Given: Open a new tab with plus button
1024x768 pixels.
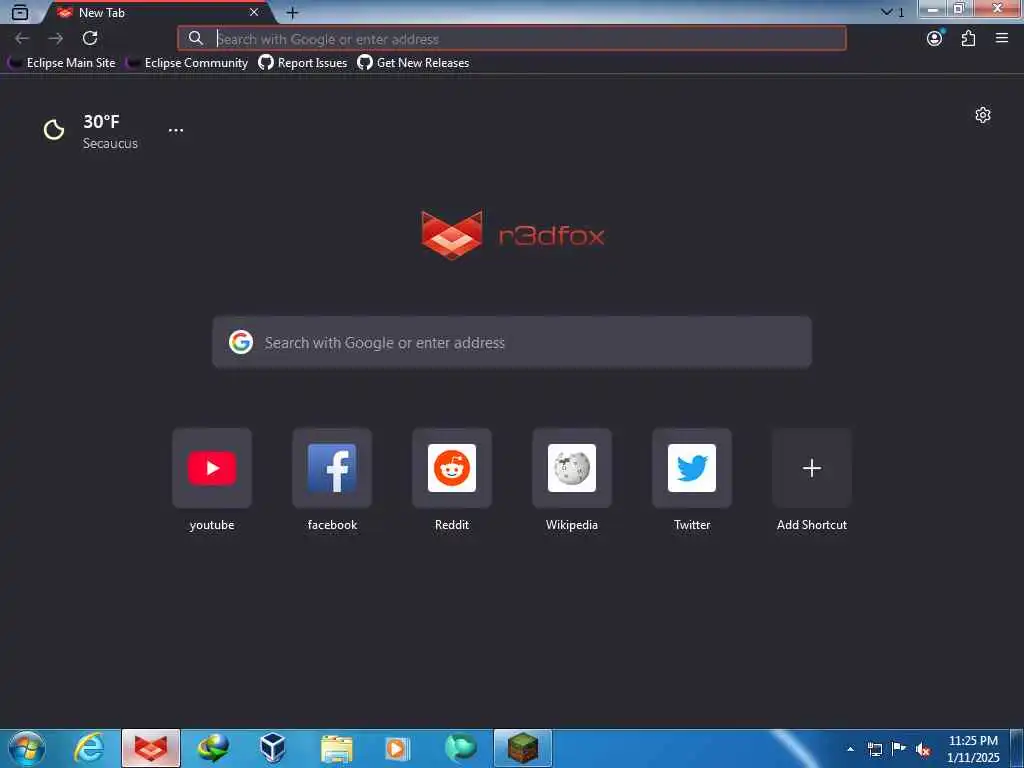Looking at the screenshot, I should [292, 12].
